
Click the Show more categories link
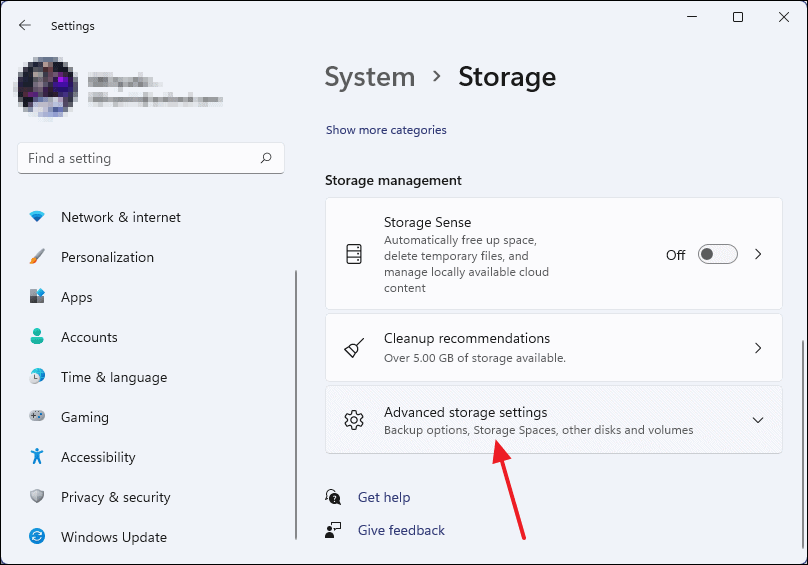[386, 130]
